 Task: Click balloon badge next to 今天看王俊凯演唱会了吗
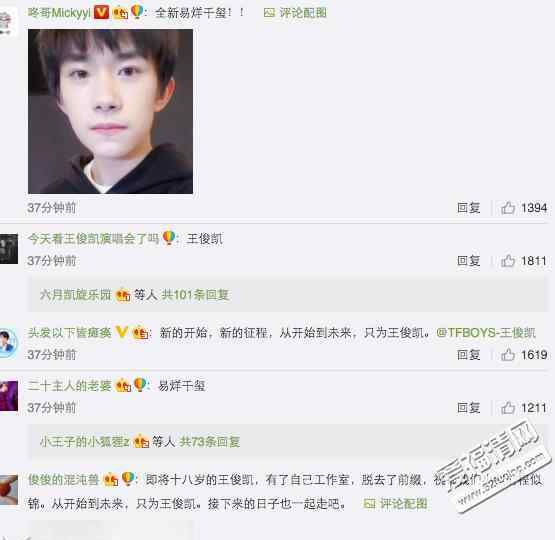click(169, 238)
